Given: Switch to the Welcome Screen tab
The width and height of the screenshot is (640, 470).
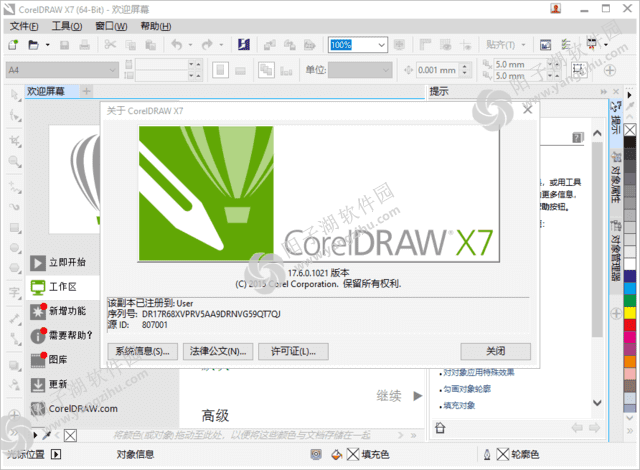Looking at the screenshot, I should 51,91.
